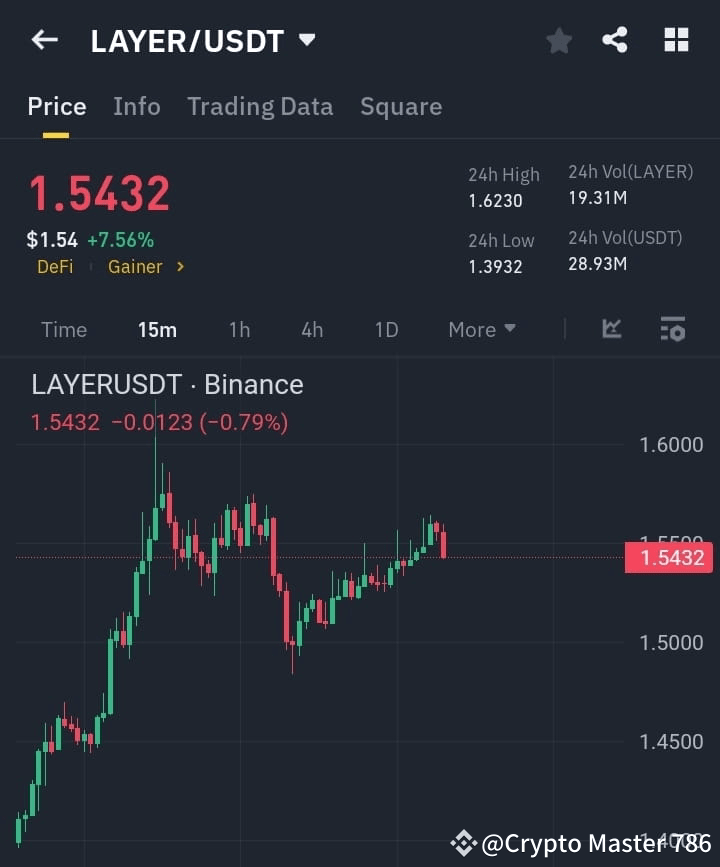Click the red 1.5432 current price tag
Screen dimensions: 720x867
pyautogui.click(x=668, y=557)
